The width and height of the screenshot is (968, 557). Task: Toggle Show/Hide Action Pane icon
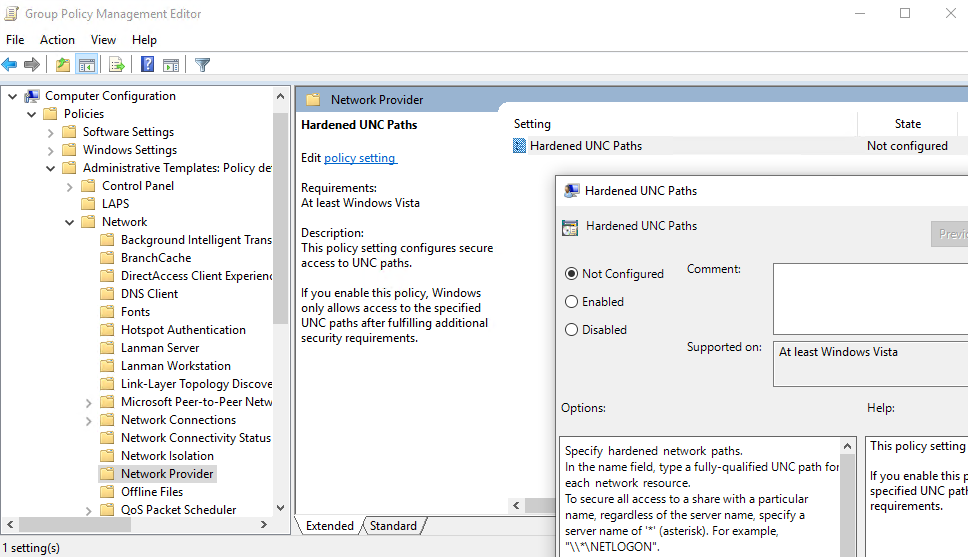[x=171, y=64]
